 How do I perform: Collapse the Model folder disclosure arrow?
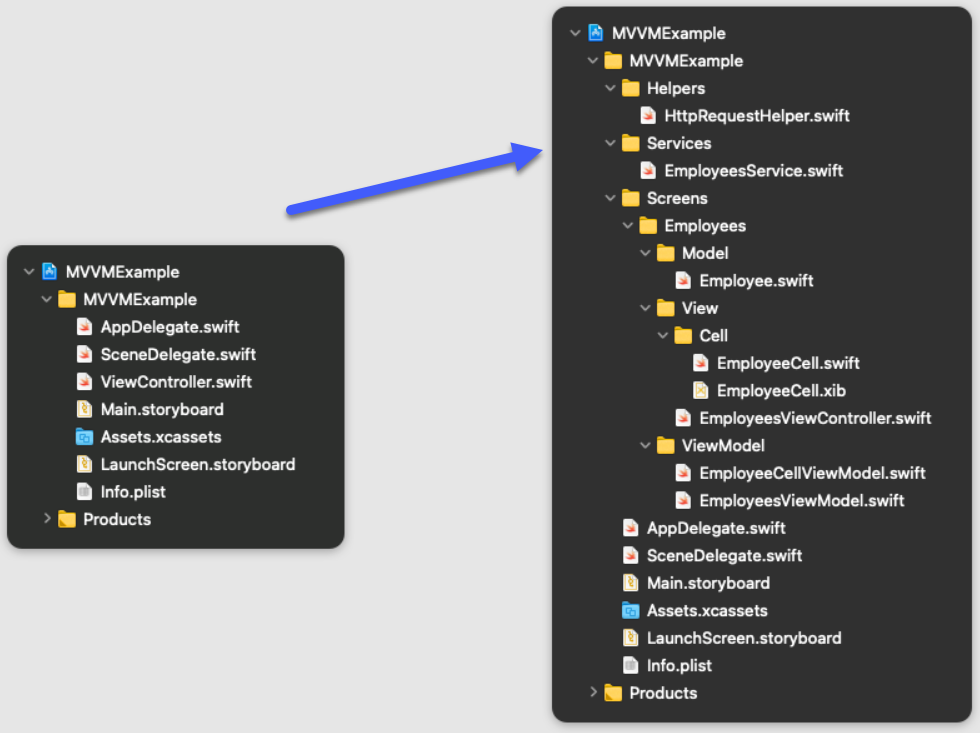[x=645, y=253]
